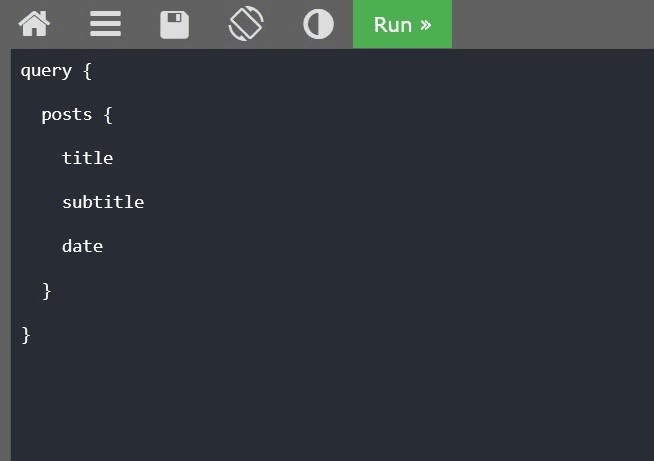
Task: Click the opening brace after posts
Action: [108, 115]
